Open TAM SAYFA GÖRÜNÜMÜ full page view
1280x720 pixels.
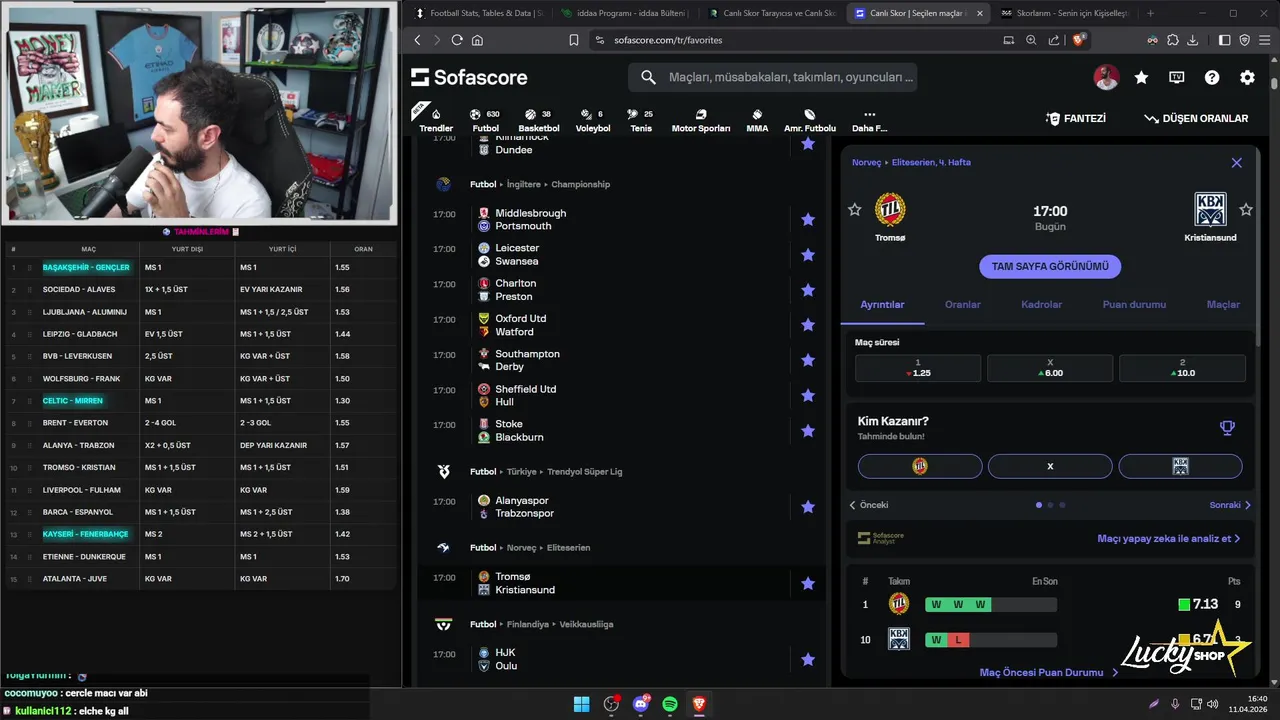tap(1050, 267)
